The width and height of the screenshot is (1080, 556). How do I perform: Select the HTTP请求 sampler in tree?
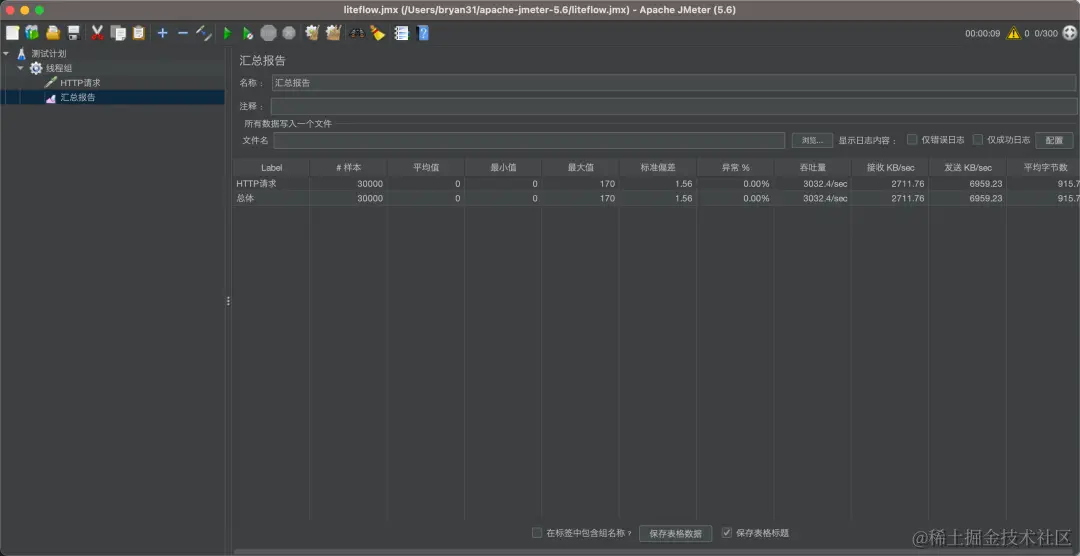point(81,83)
